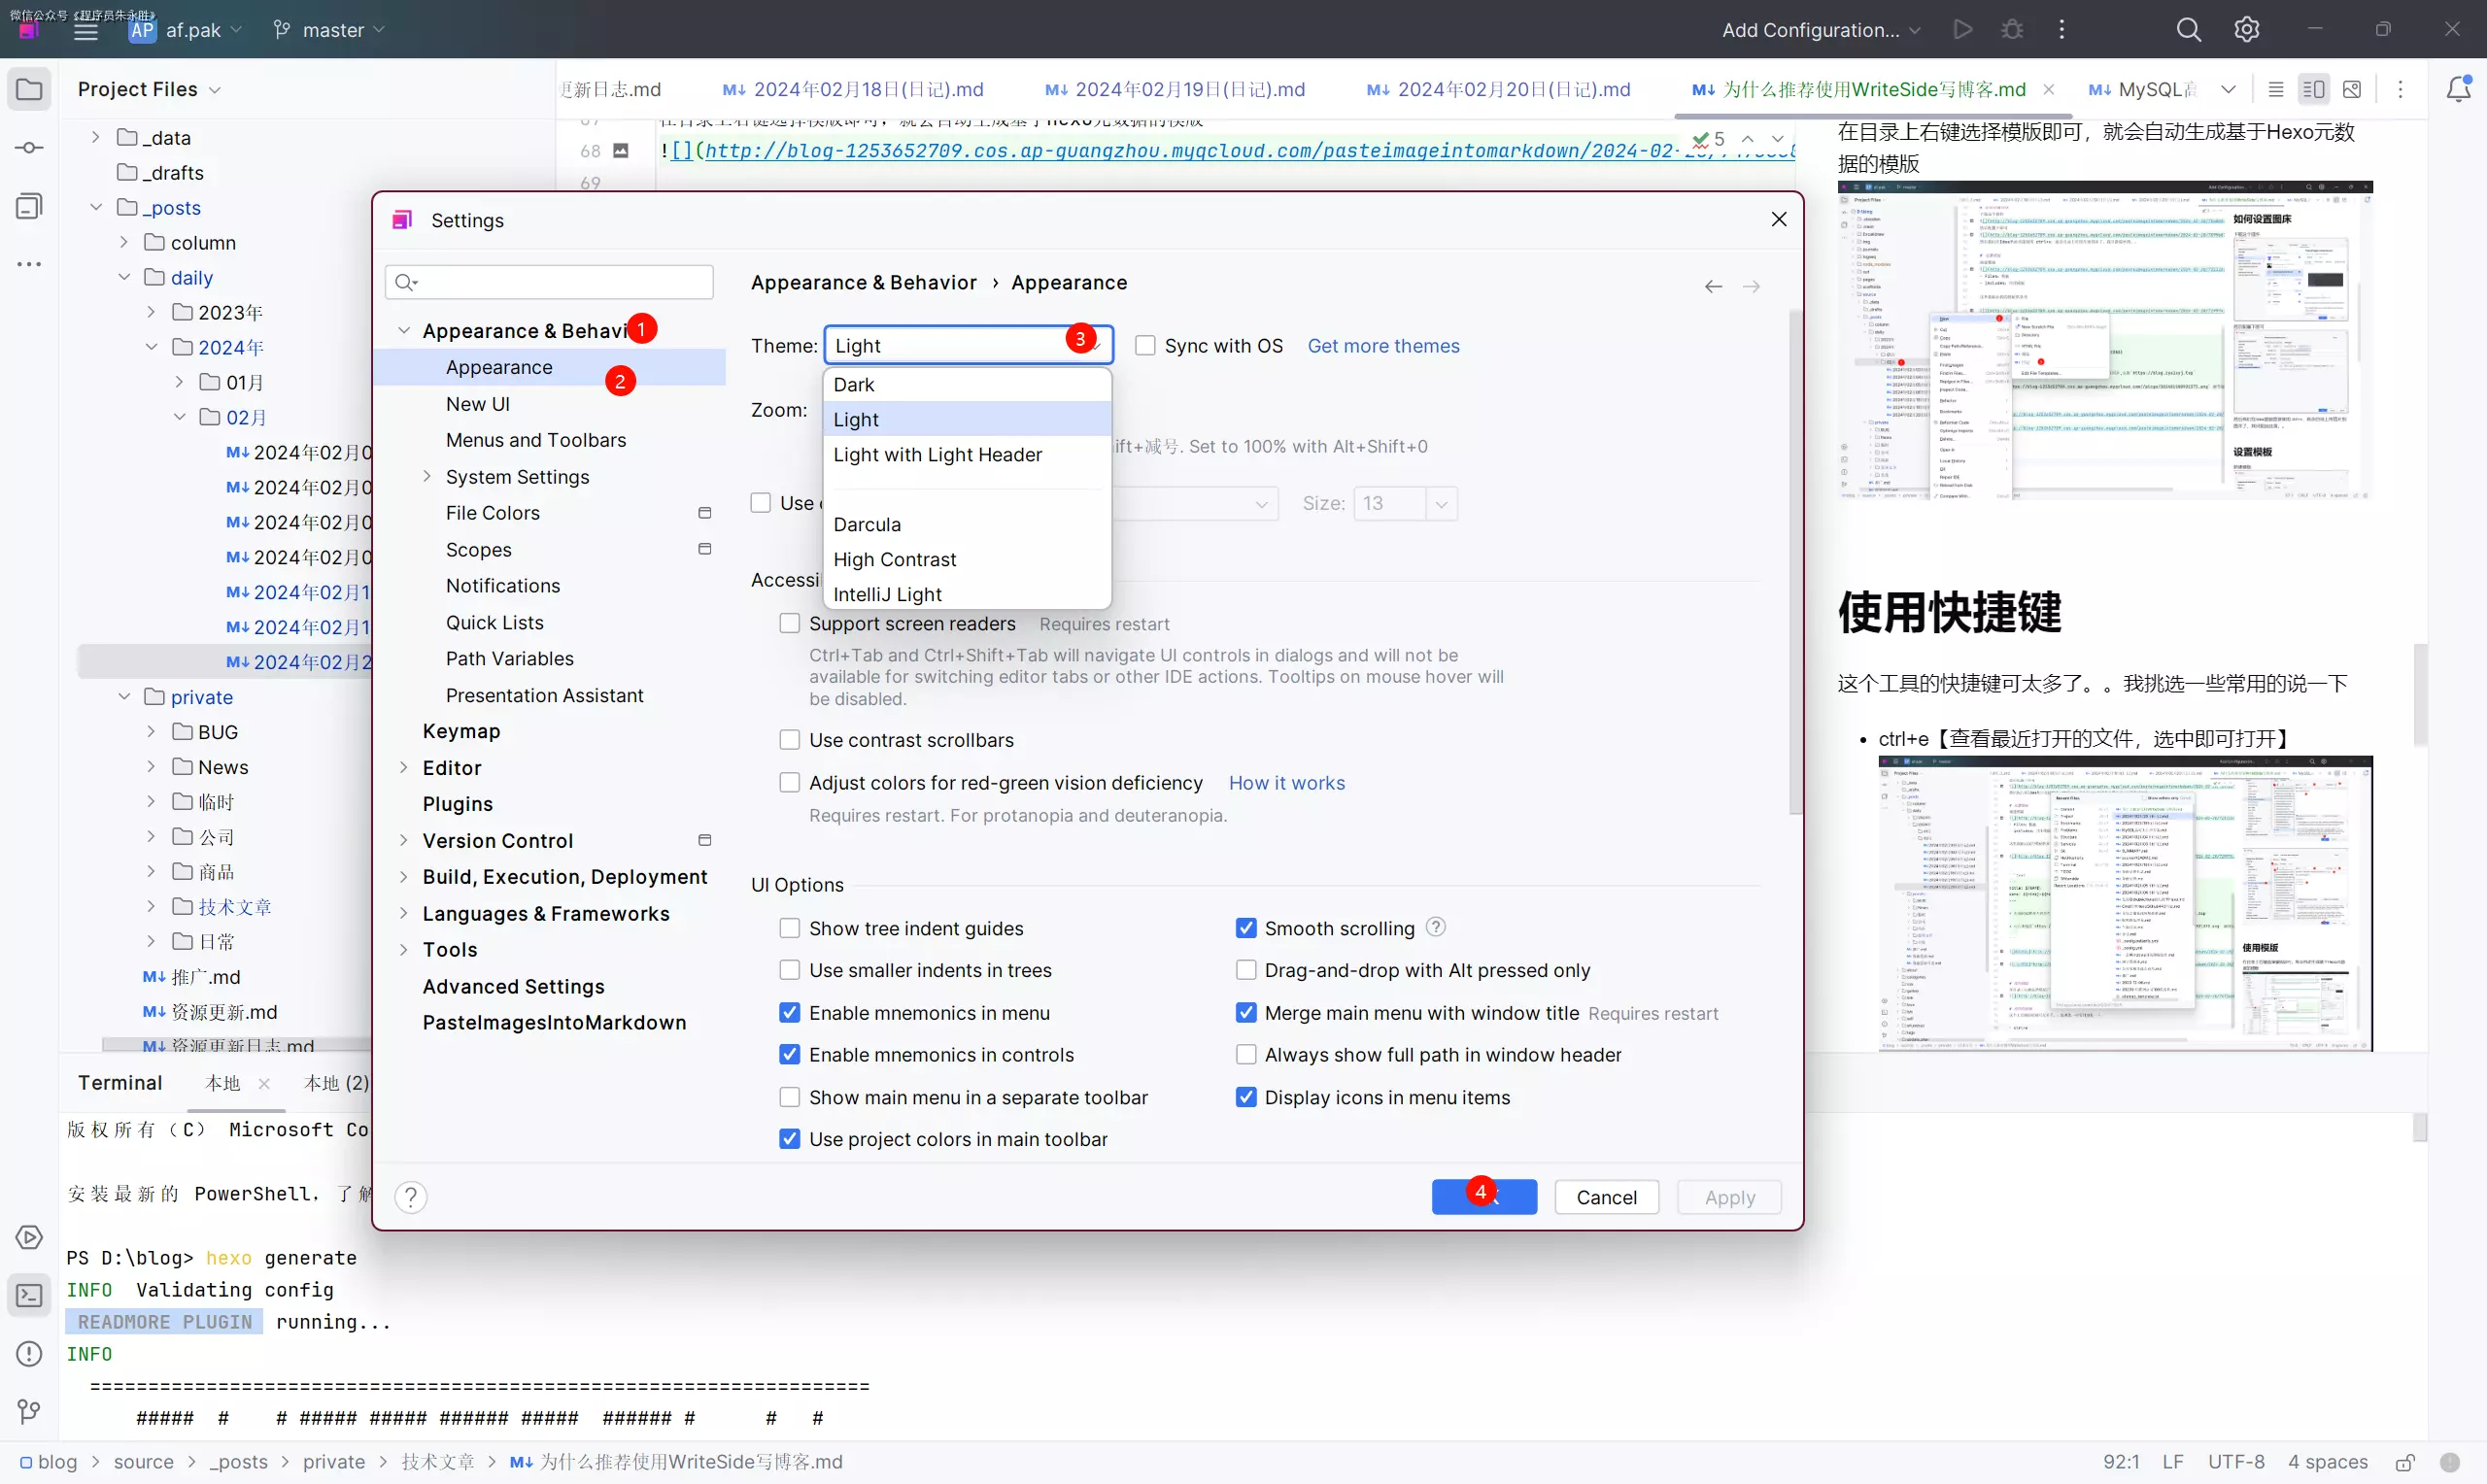Expand the Editor settings section
Screen dimensions: 2487x1484
(404, 768)
